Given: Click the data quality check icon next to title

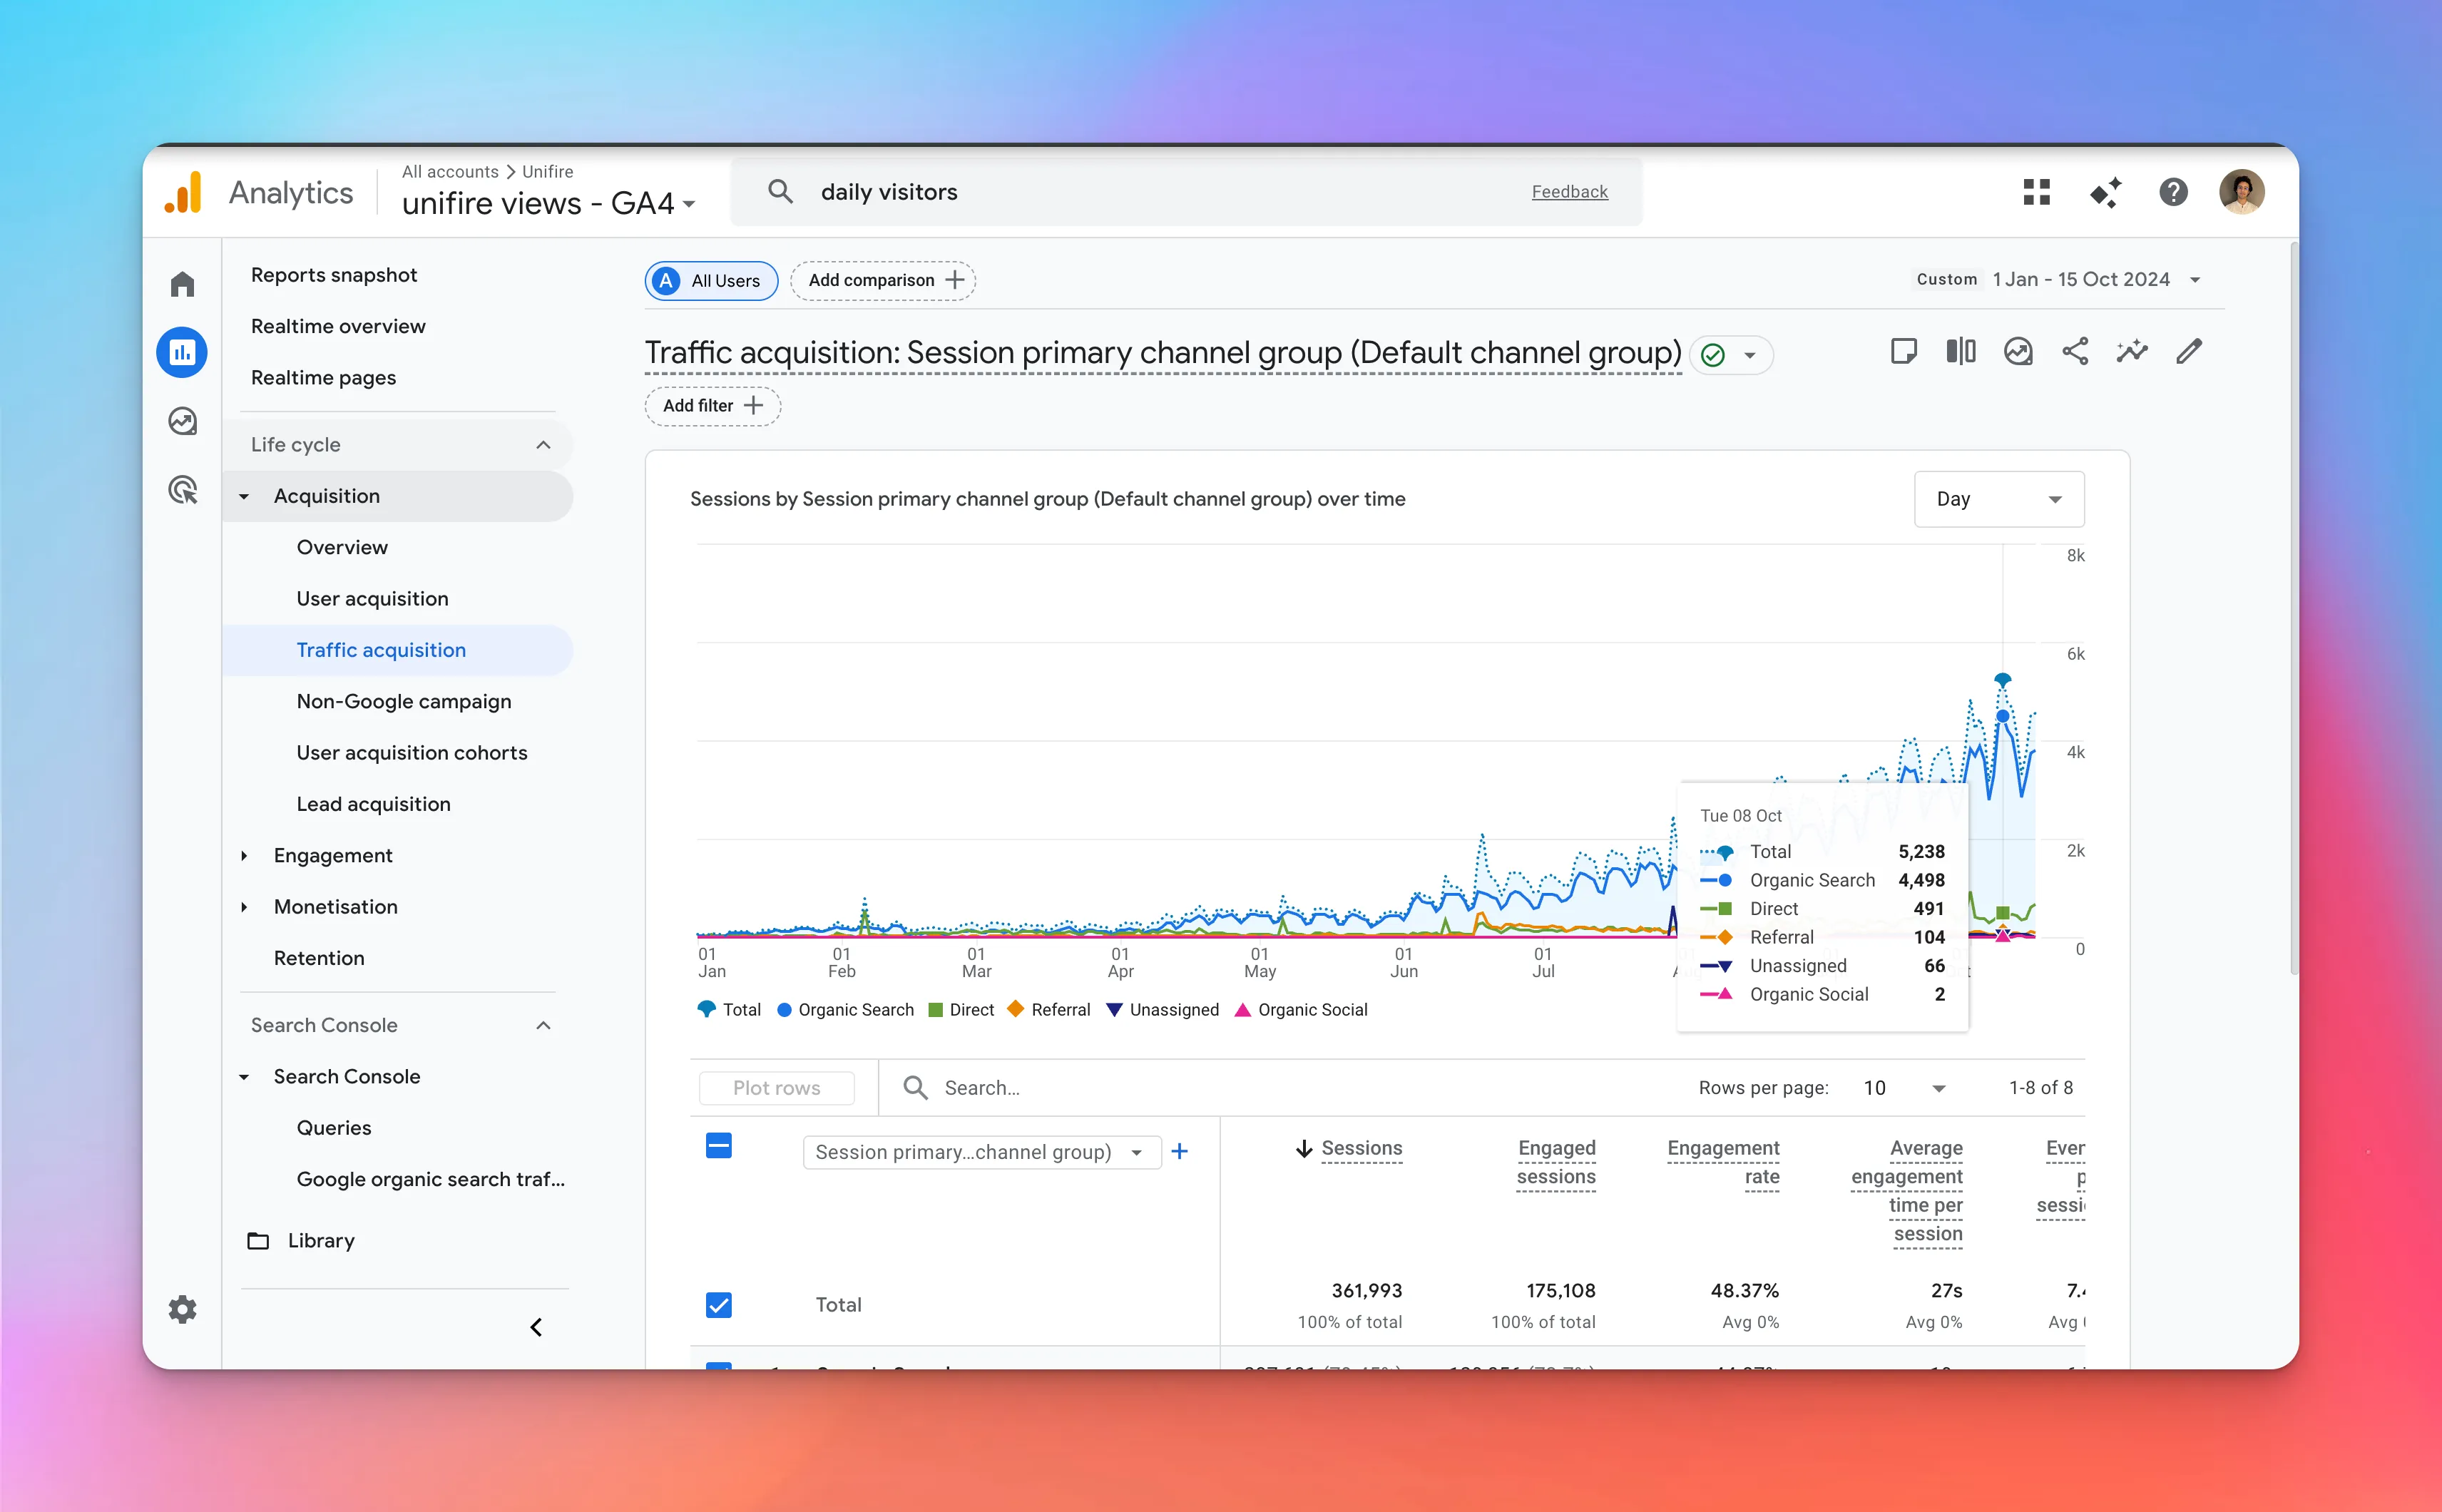Looking at the screenshot, I should (1712, 354).
